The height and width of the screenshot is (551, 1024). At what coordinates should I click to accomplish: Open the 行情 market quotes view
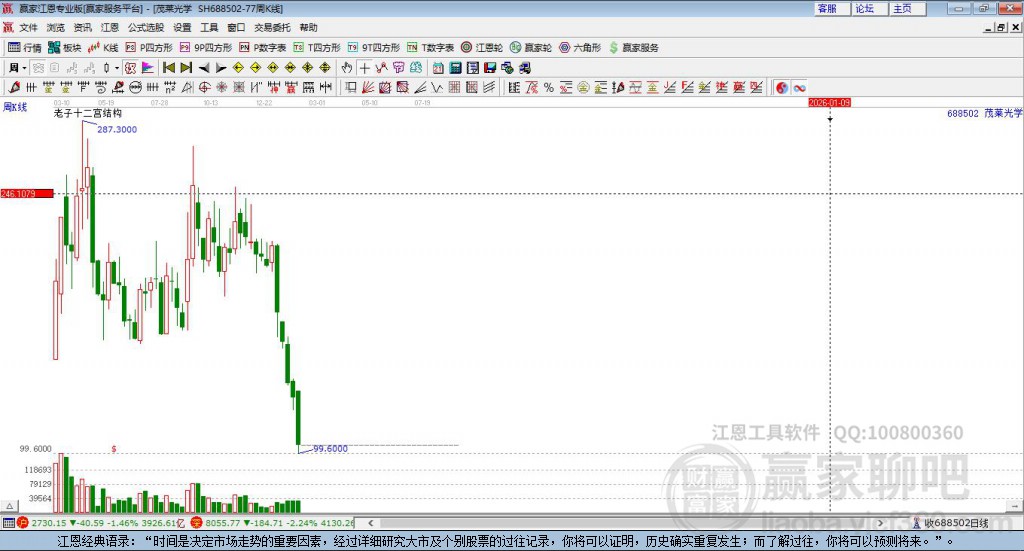click(x=24, y=48)
